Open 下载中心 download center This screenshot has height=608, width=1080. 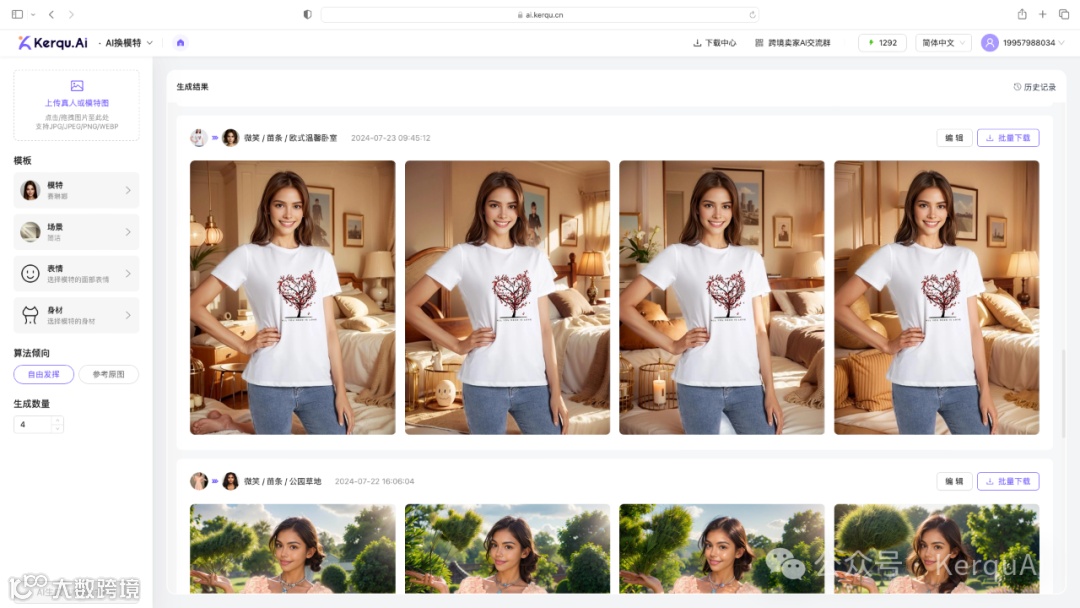[714, 43]
